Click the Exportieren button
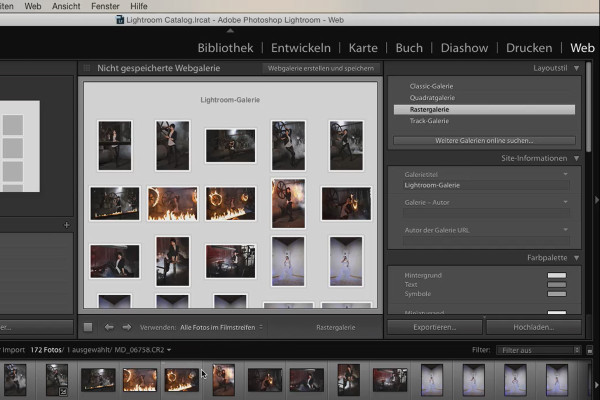 pos(435,327)
